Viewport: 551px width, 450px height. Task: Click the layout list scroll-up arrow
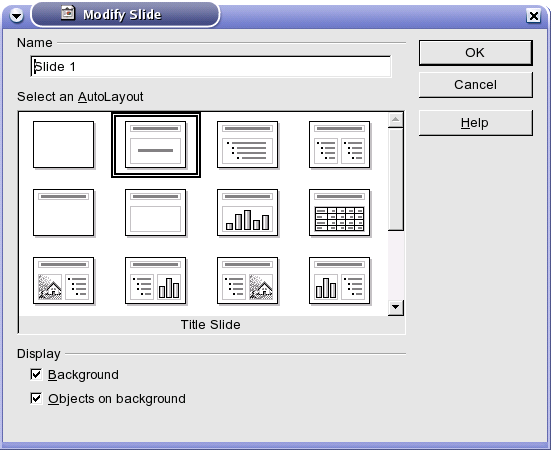pyautogui.click(x=396, y=120)
